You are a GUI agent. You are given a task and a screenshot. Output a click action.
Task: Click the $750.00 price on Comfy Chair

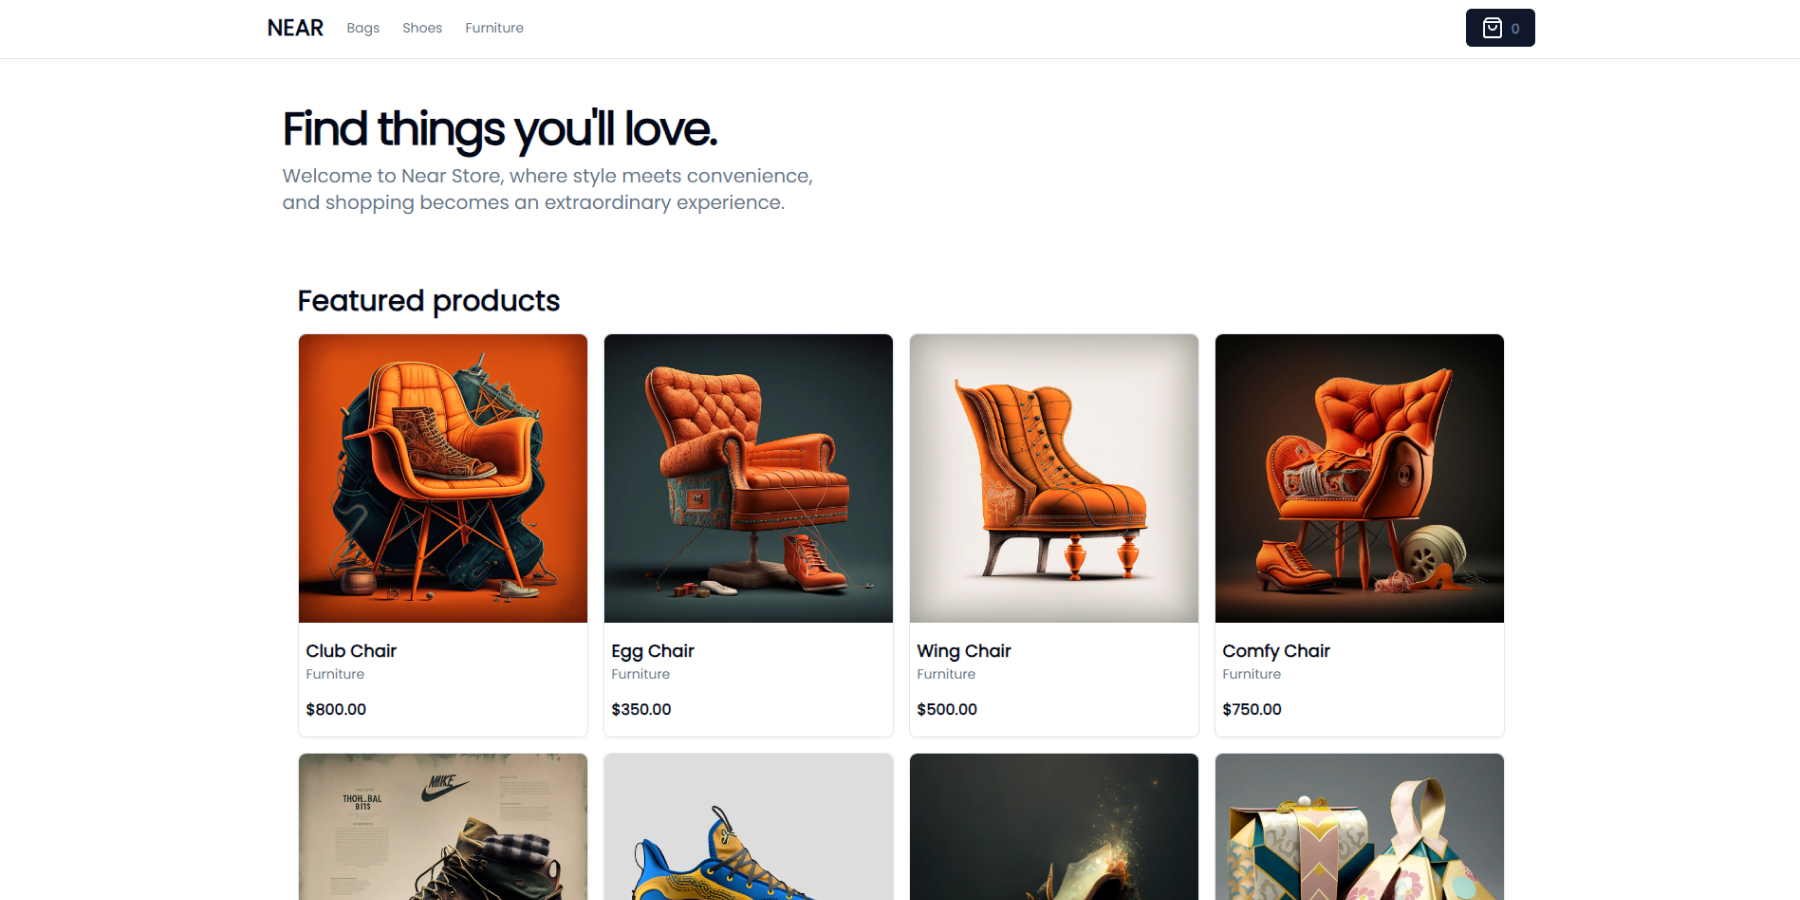click(1252, 709)
